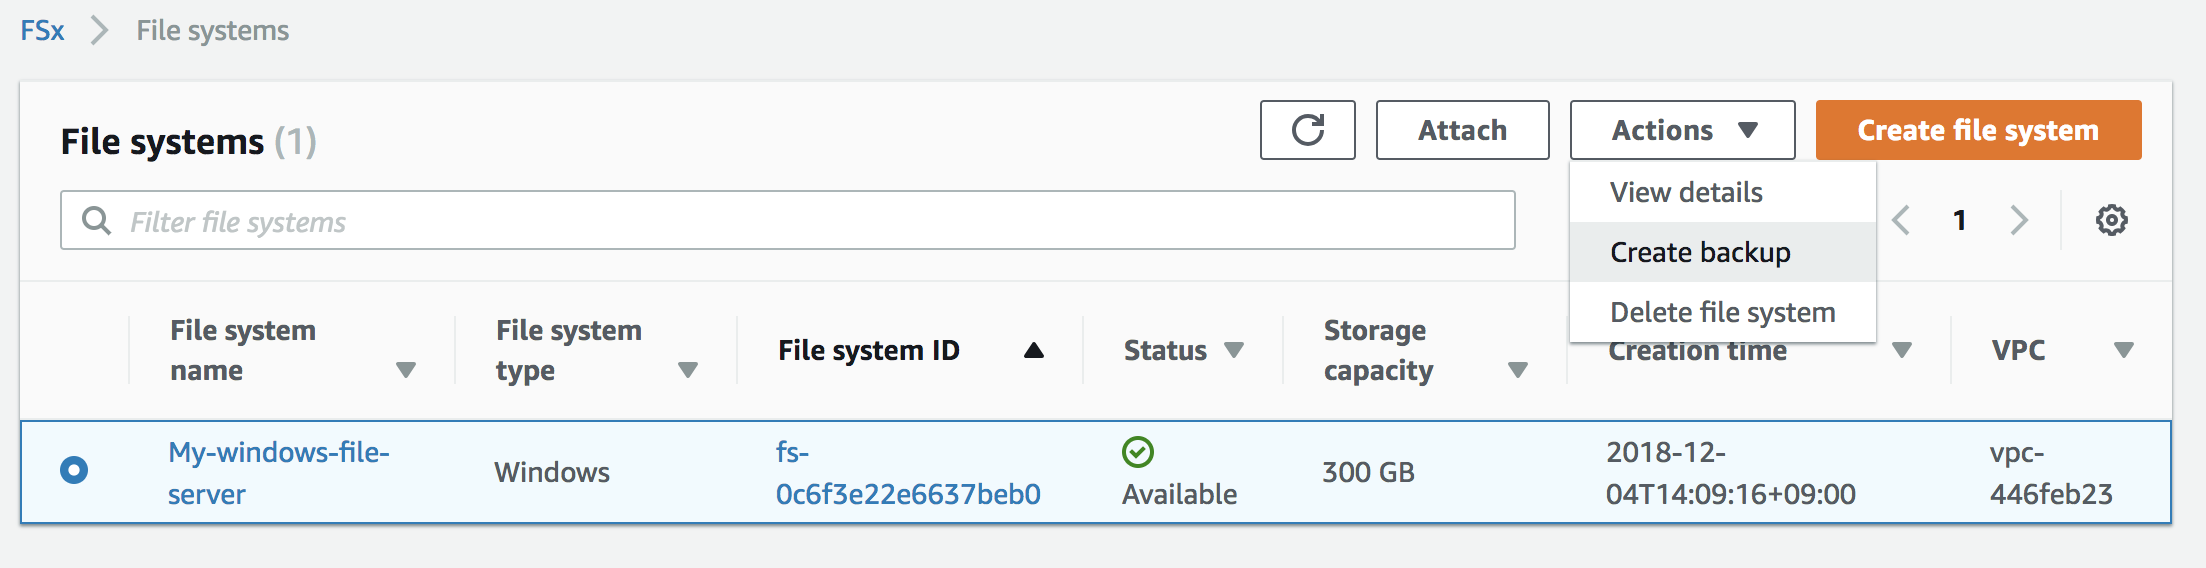Sort by File system name arrow

[405, 370]
